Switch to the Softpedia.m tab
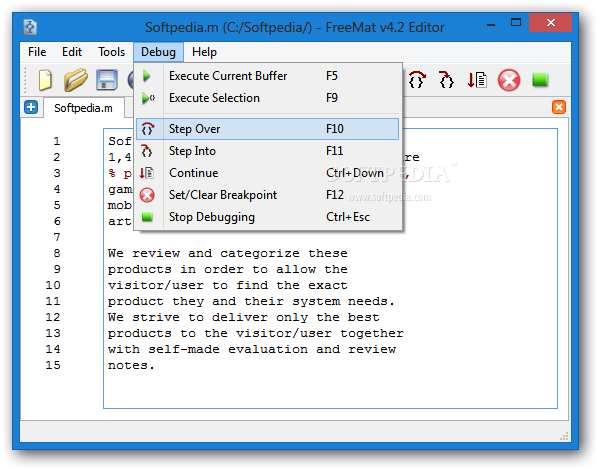This screenshot has width=599, height=470. 84,108
